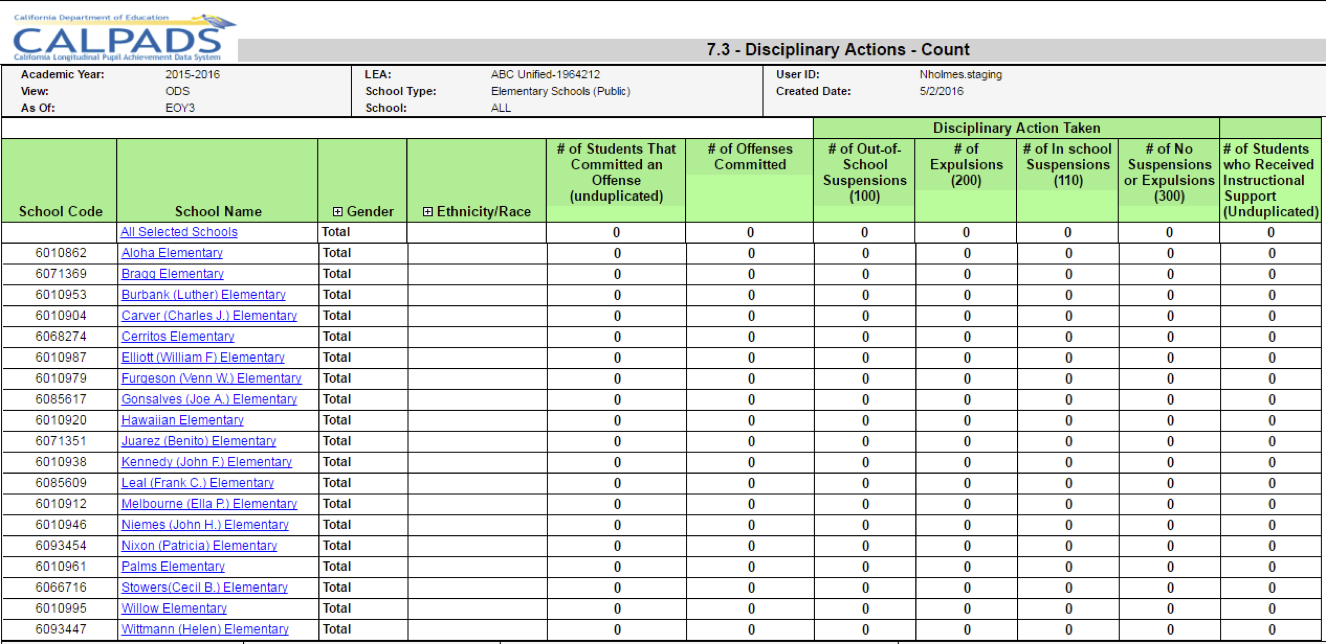The height and width of the screenshot is (644, 1326).
Task: Open the Bragg Elementary link
Action: pos(172,274)
